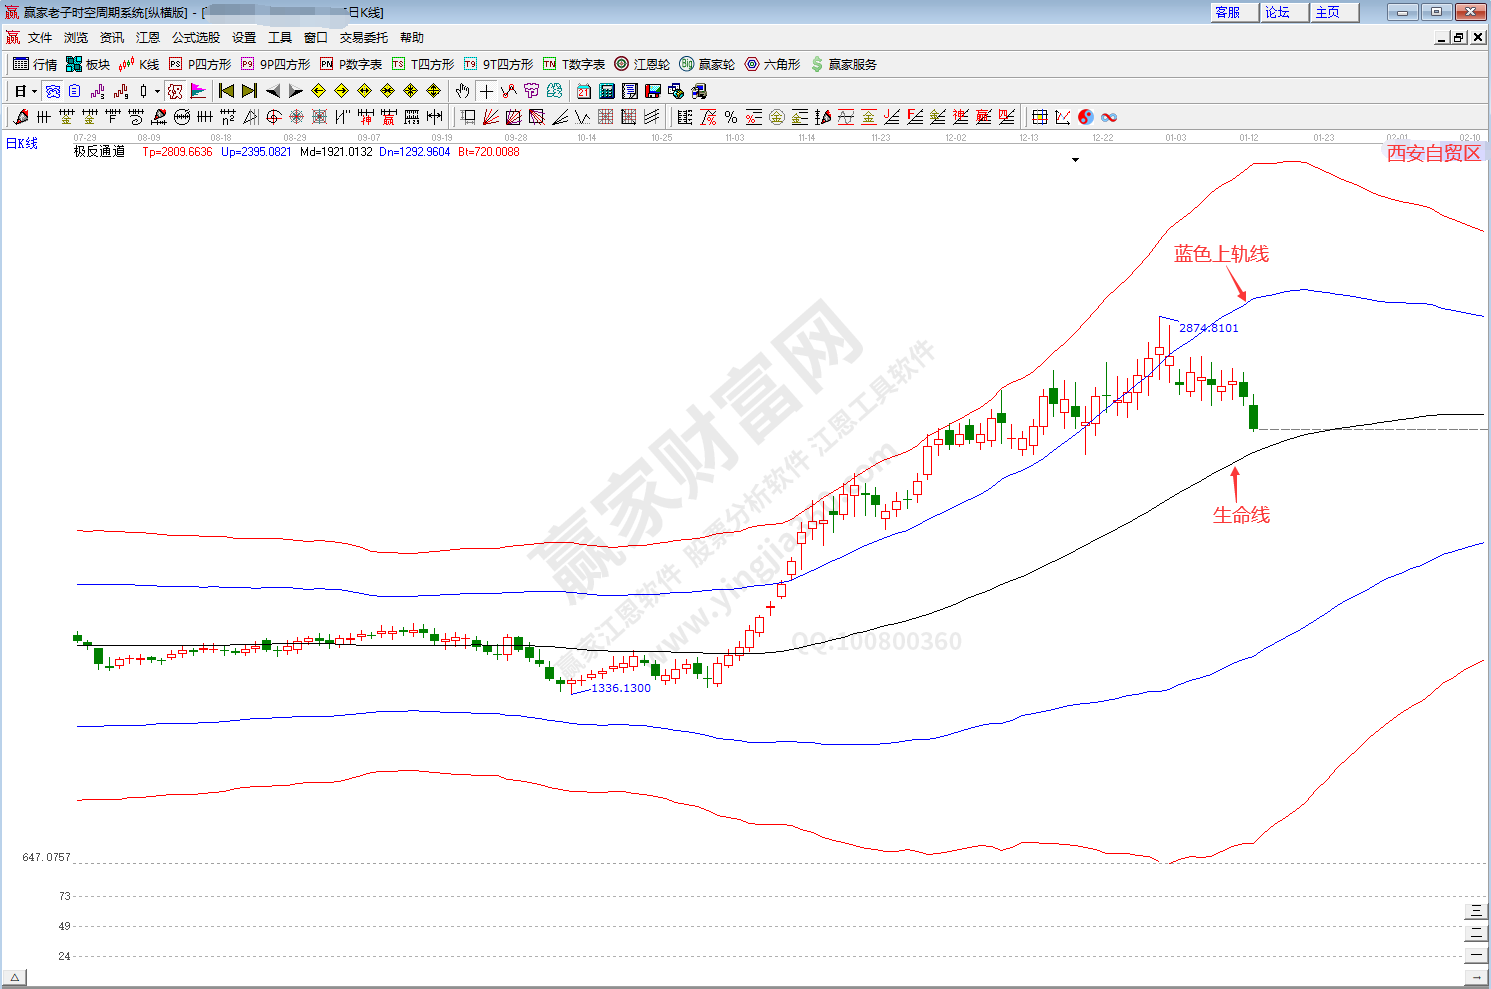Expand the small black triangle above chart

tap(1076, 160)
